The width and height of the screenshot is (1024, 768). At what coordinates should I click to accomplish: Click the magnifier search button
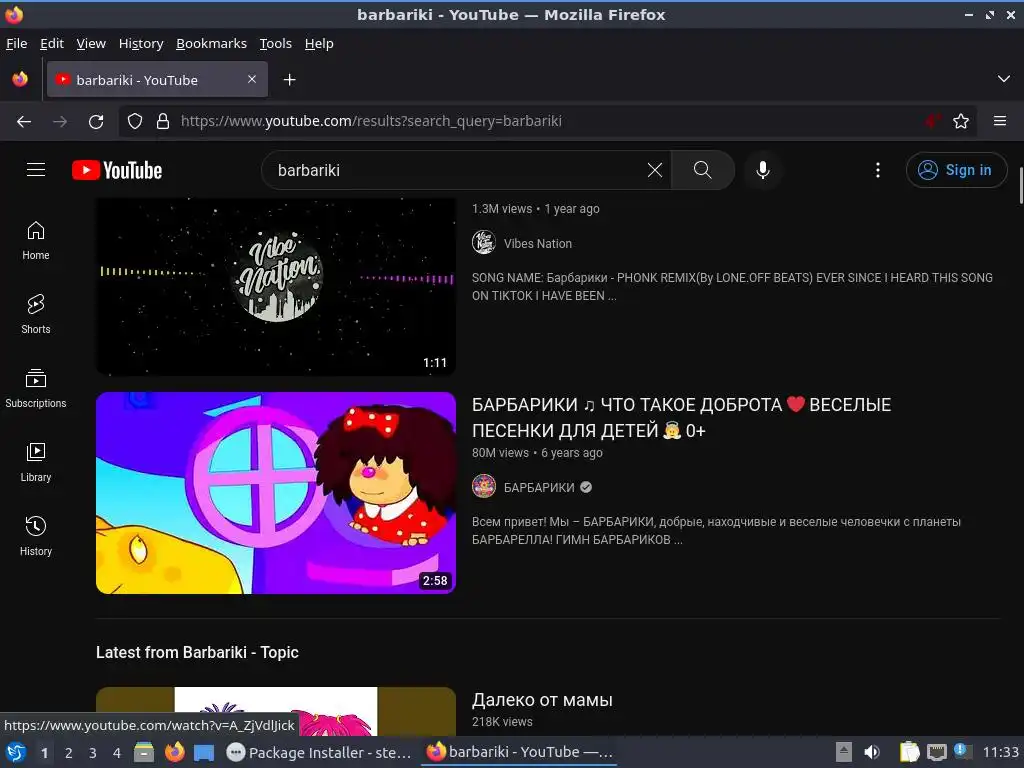pyautogui.click(x=703, y=170)
